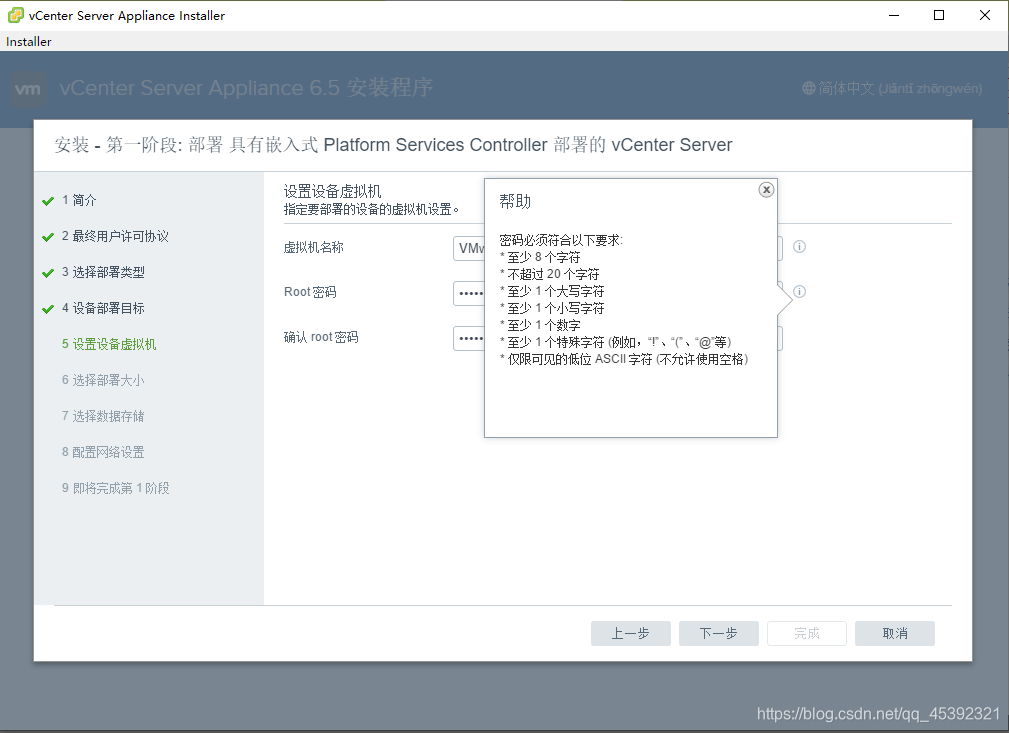Select step 8 配置网络设置
This screenshot has height=733, width=1009.
tap(103, 452)
